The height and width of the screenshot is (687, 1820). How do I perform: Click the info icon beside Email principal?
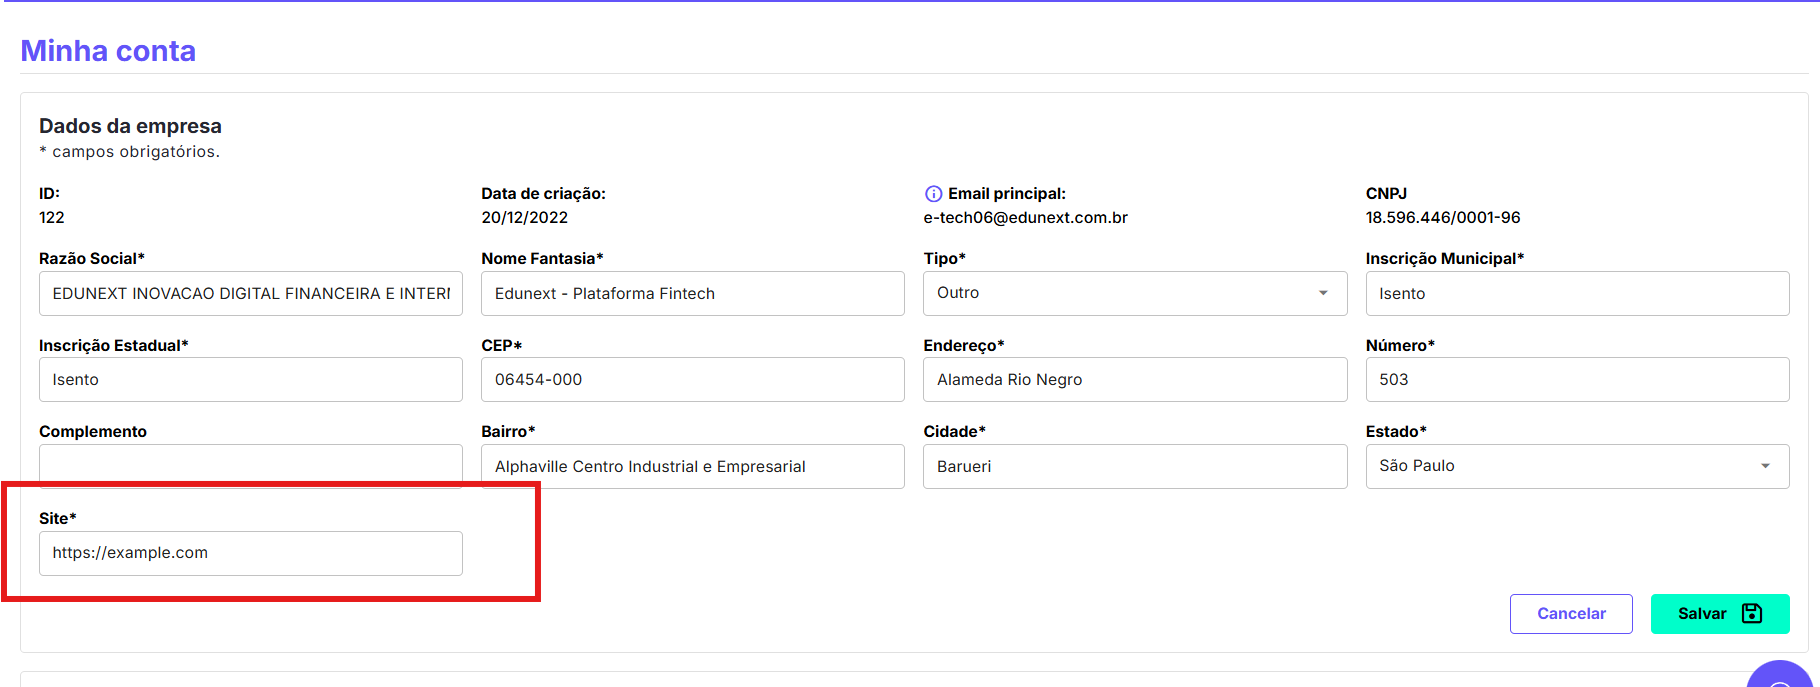pos(933,194)
